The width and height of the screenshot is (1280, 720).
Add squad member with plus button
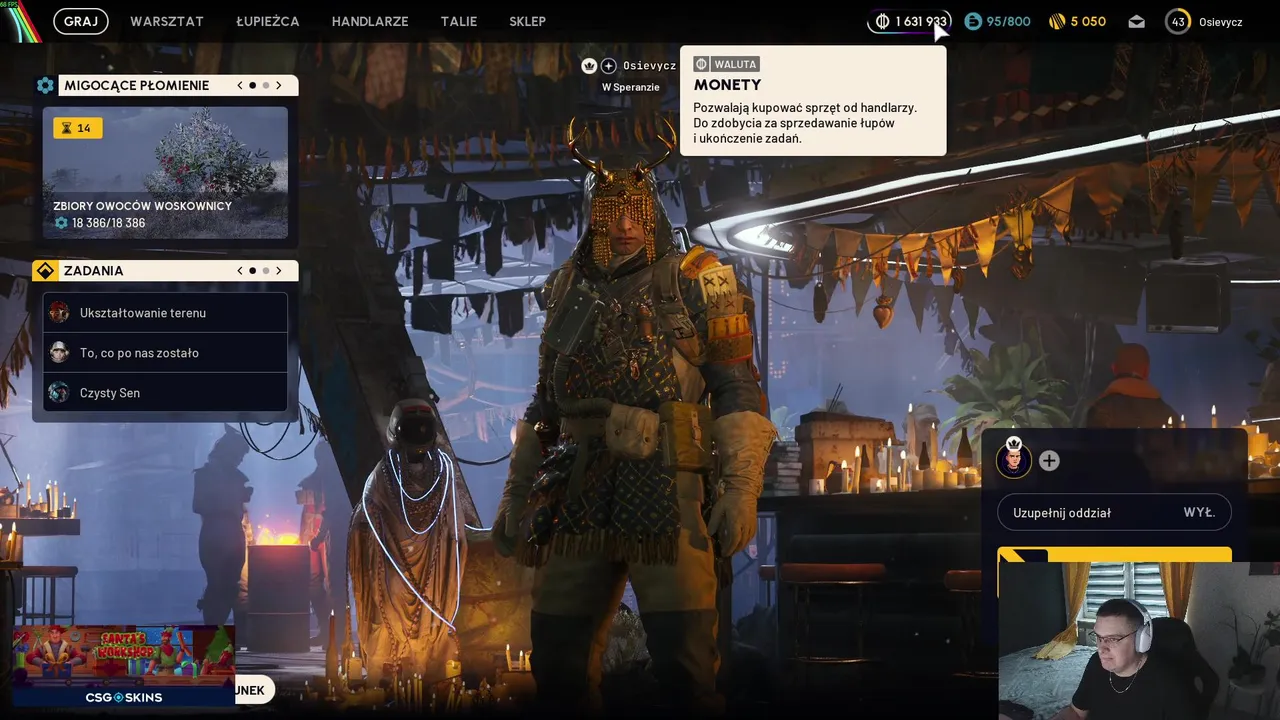1049,460
